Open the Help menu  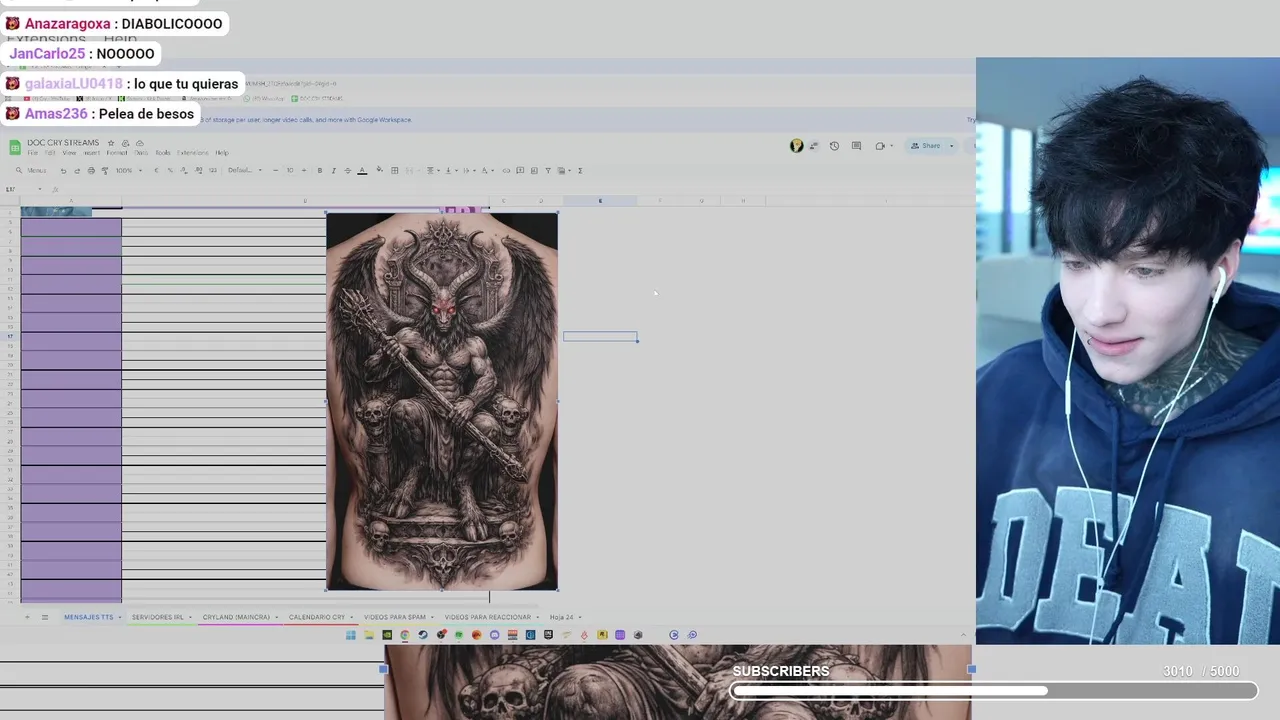pos(222,153)
